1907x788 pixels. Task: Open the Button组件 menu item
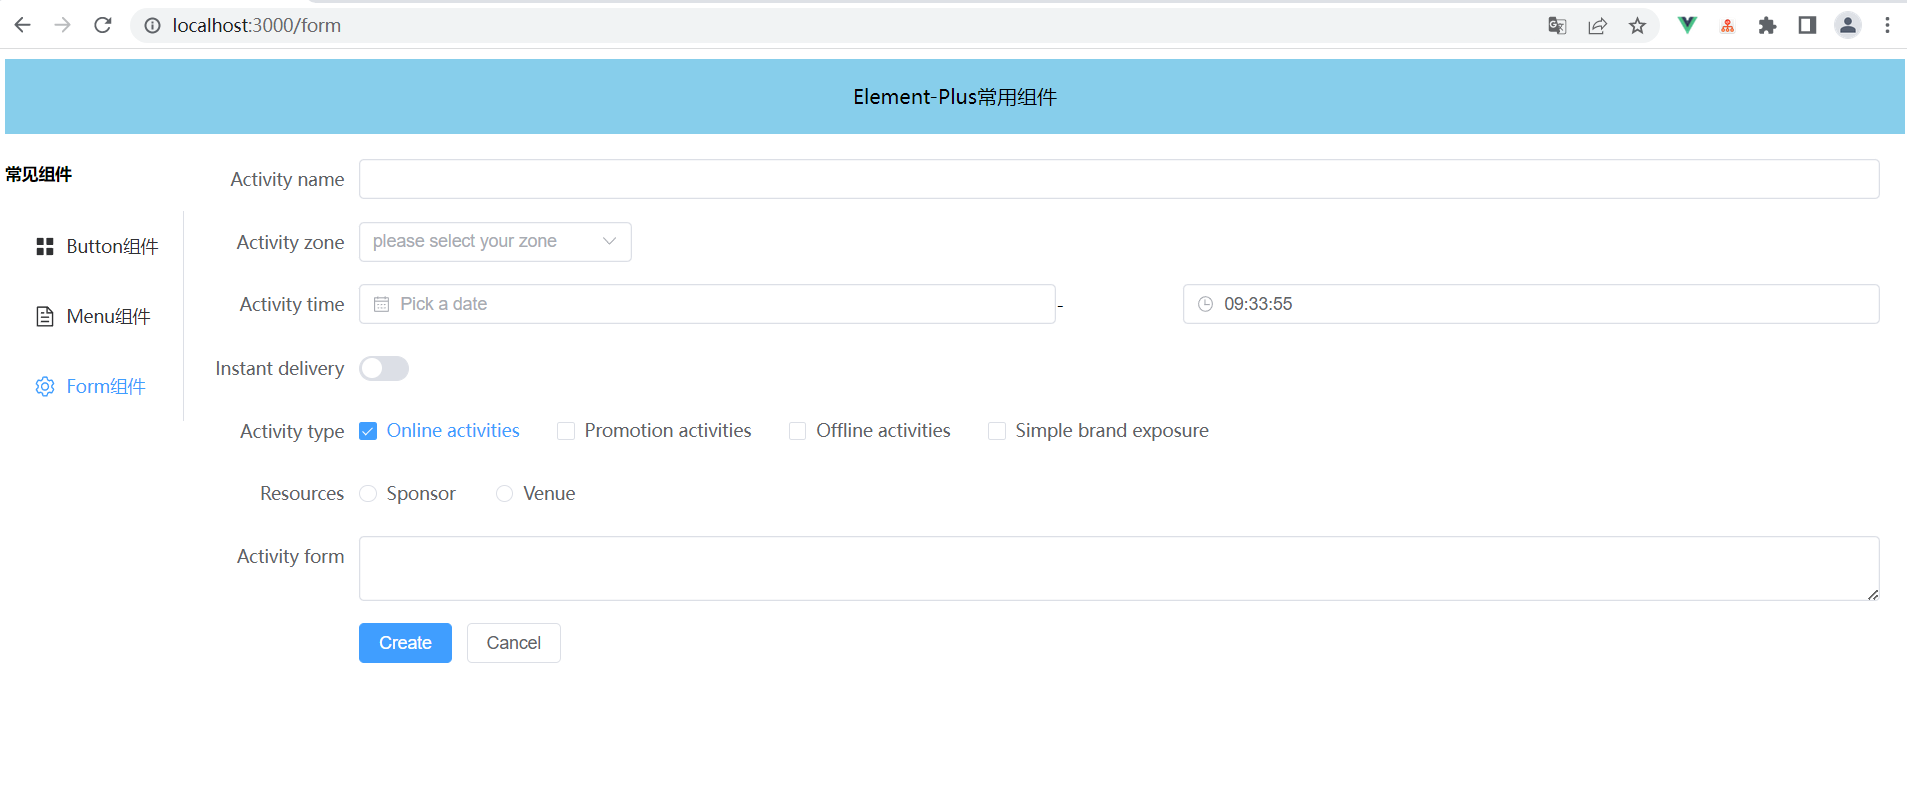96,246
